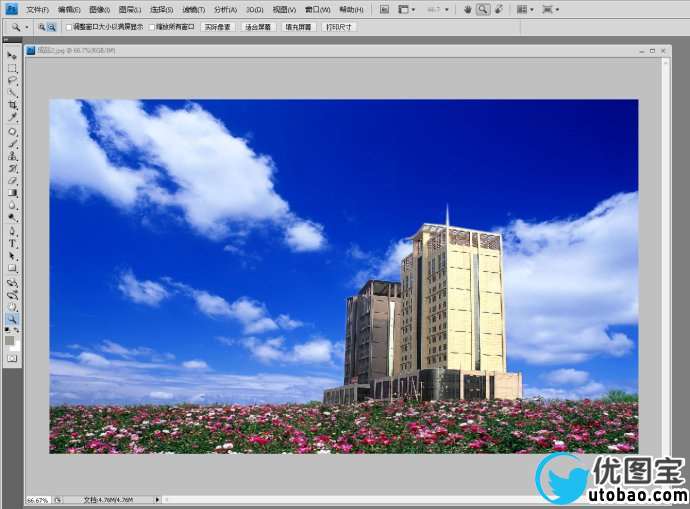
Task: Select the Zoom tool in the toolbox
Action: click(x=12, y=319)
